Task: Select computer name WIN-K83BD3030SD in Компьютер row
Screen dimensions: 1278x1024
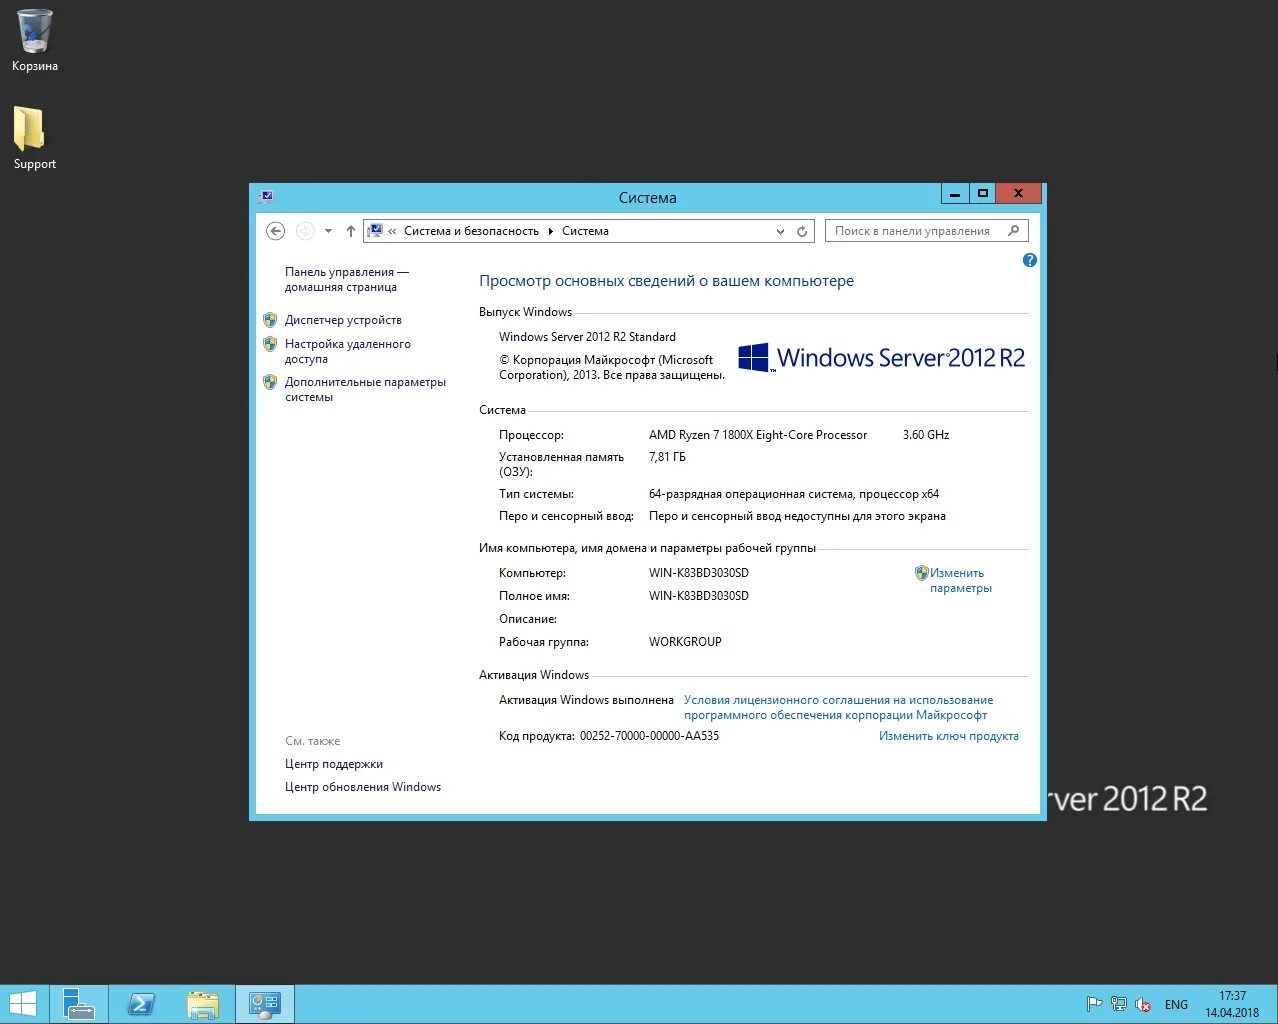Action: click(x=699, y=573)
